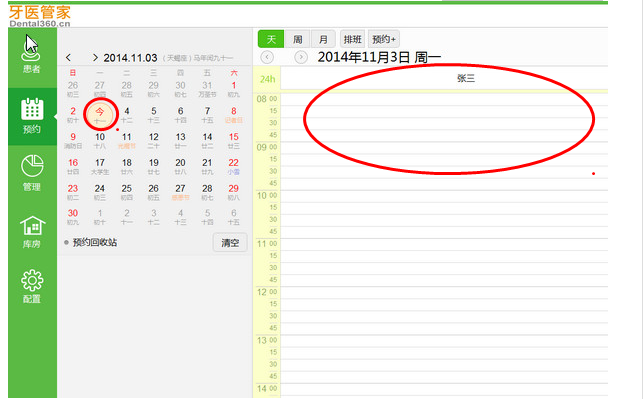
Task: Select November 12 in mini calendar
Action: tap(154, 140)
